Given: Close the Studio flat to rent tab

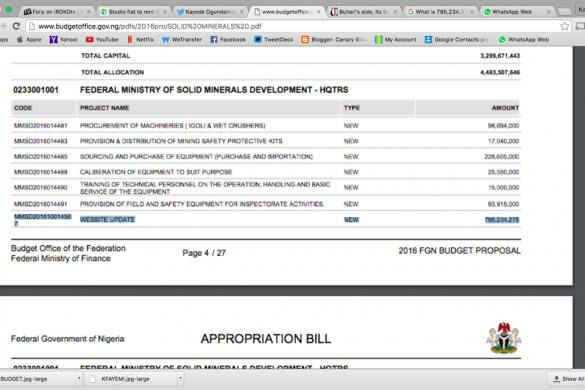Looking at the screenshot, I should pos(165,12).
